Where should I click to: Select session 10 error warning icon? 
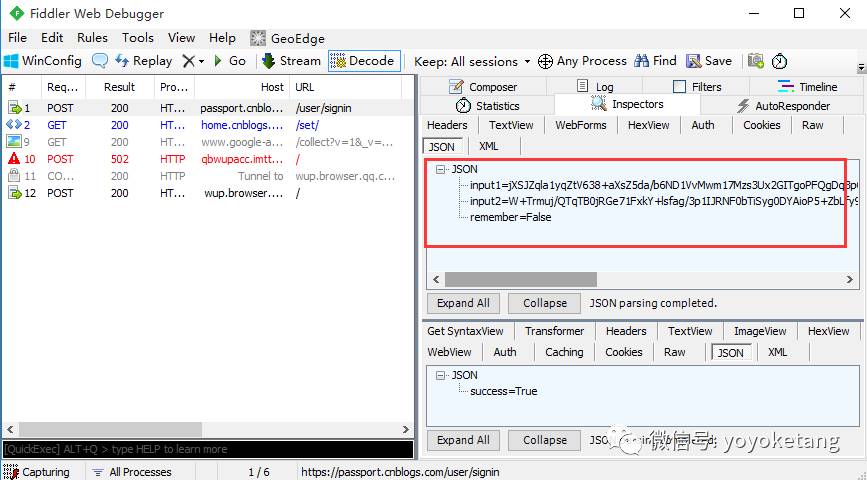pos(14,159)
